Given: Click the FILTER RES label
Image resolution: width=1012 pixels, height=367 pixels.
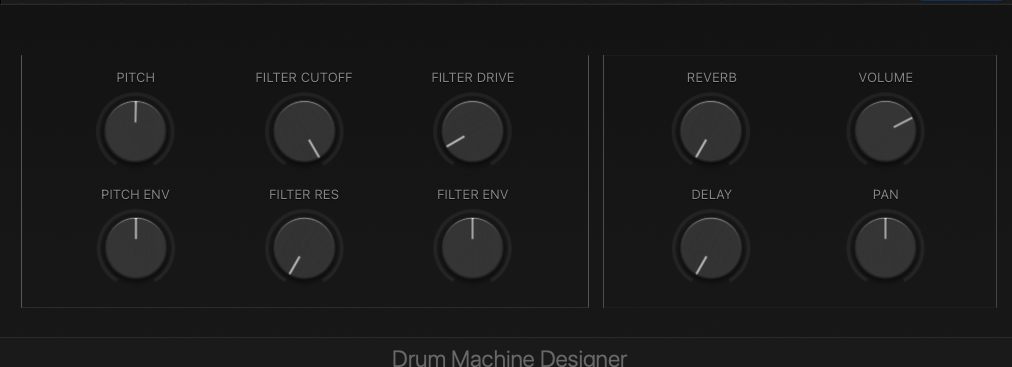Looking at the screenshot, I should [304, 195].
